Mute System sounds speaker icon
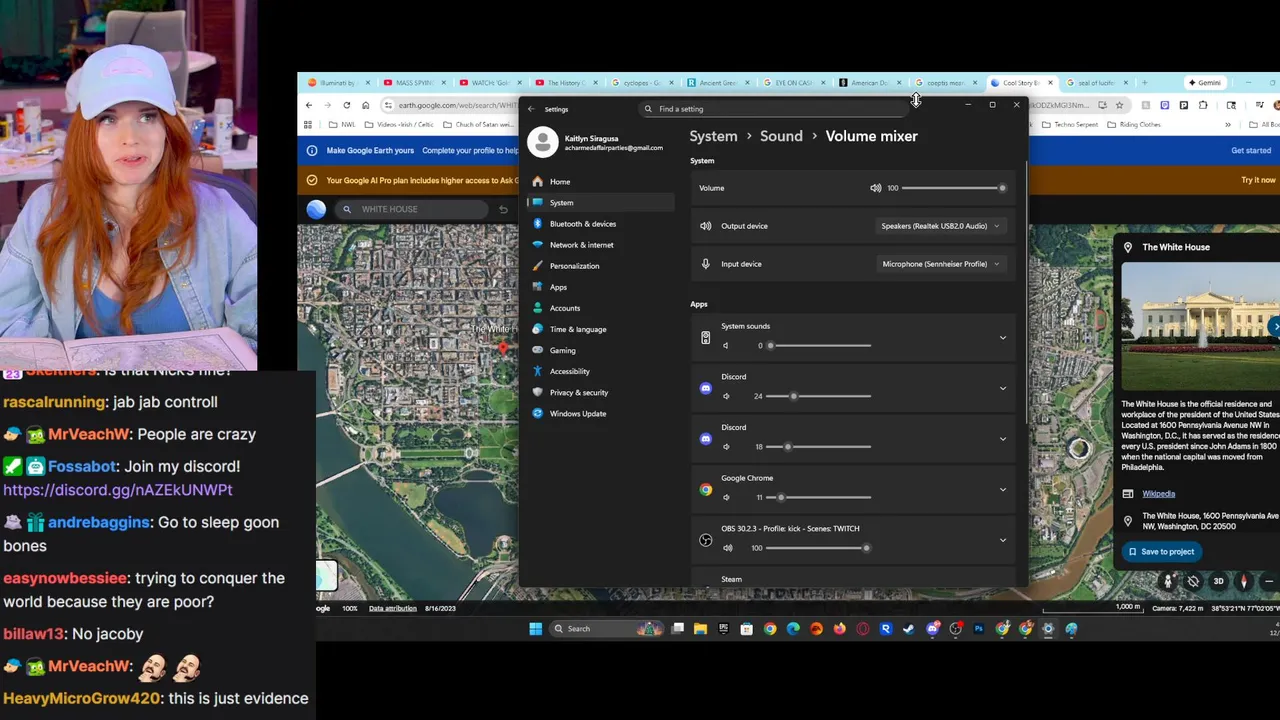1280x720 pixels. (x=726, y=346)
